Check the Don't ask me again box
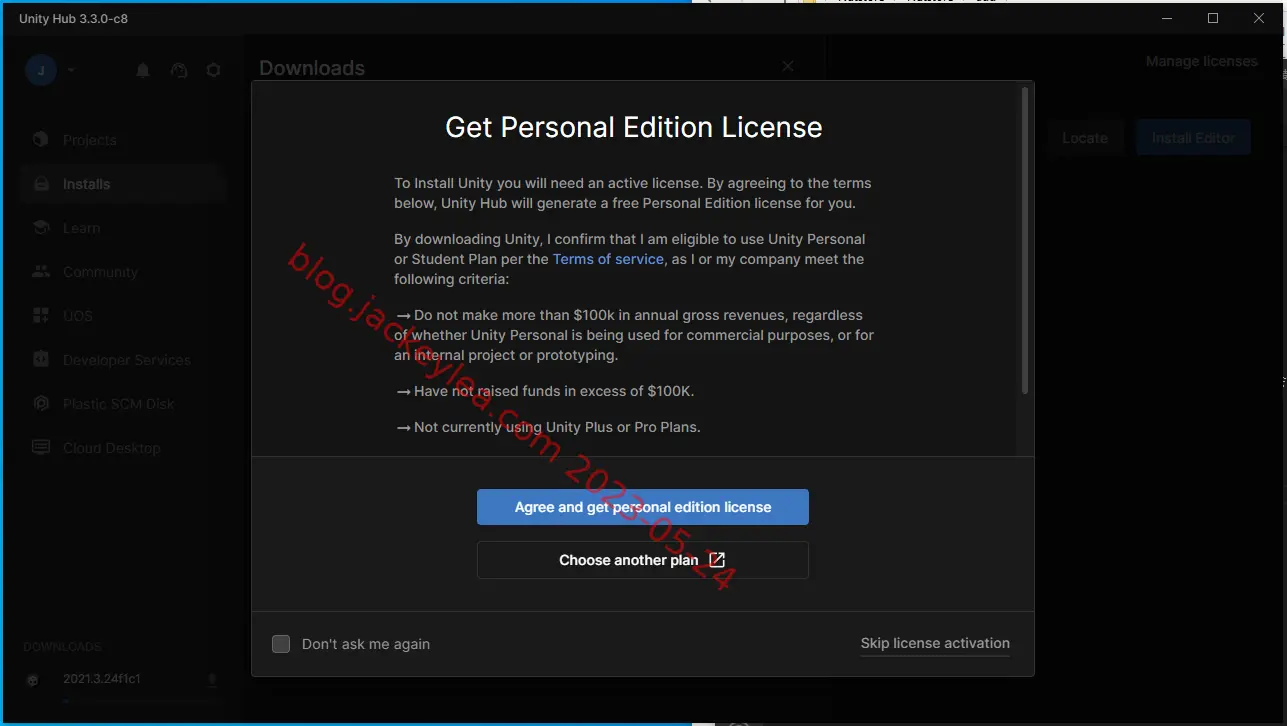Image resolution: width=1287 pixels, height=726 pixels. [281, 644]
